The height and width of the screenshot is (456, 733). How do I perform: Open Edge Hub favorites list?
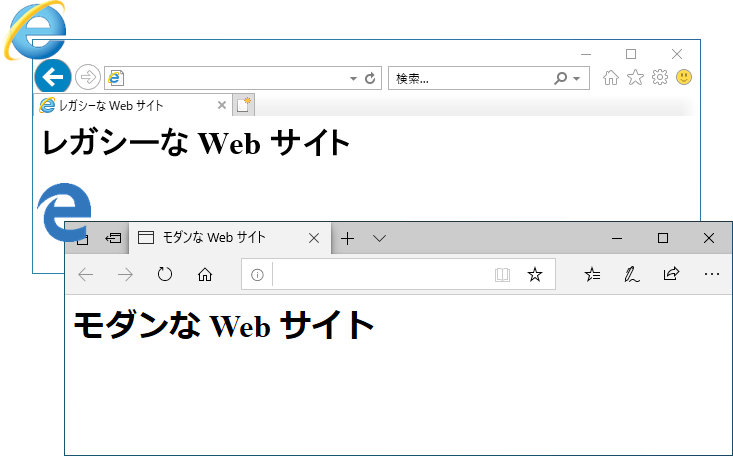[592, 275]
